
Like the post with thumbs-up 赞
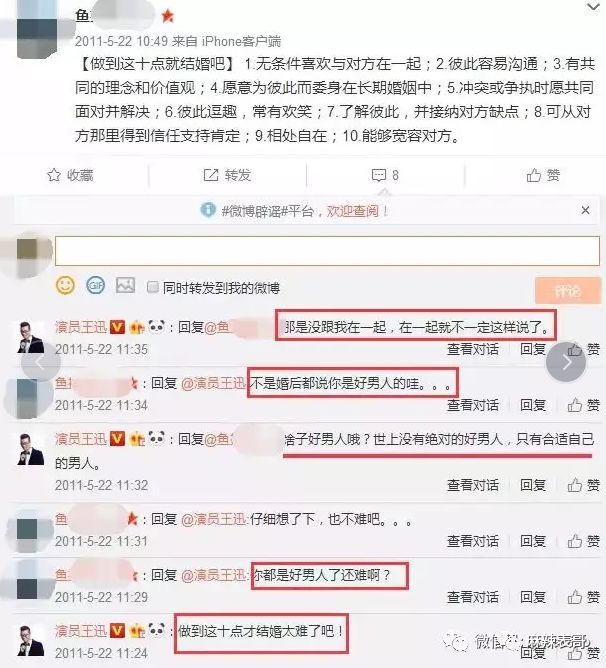click(533, 175)
